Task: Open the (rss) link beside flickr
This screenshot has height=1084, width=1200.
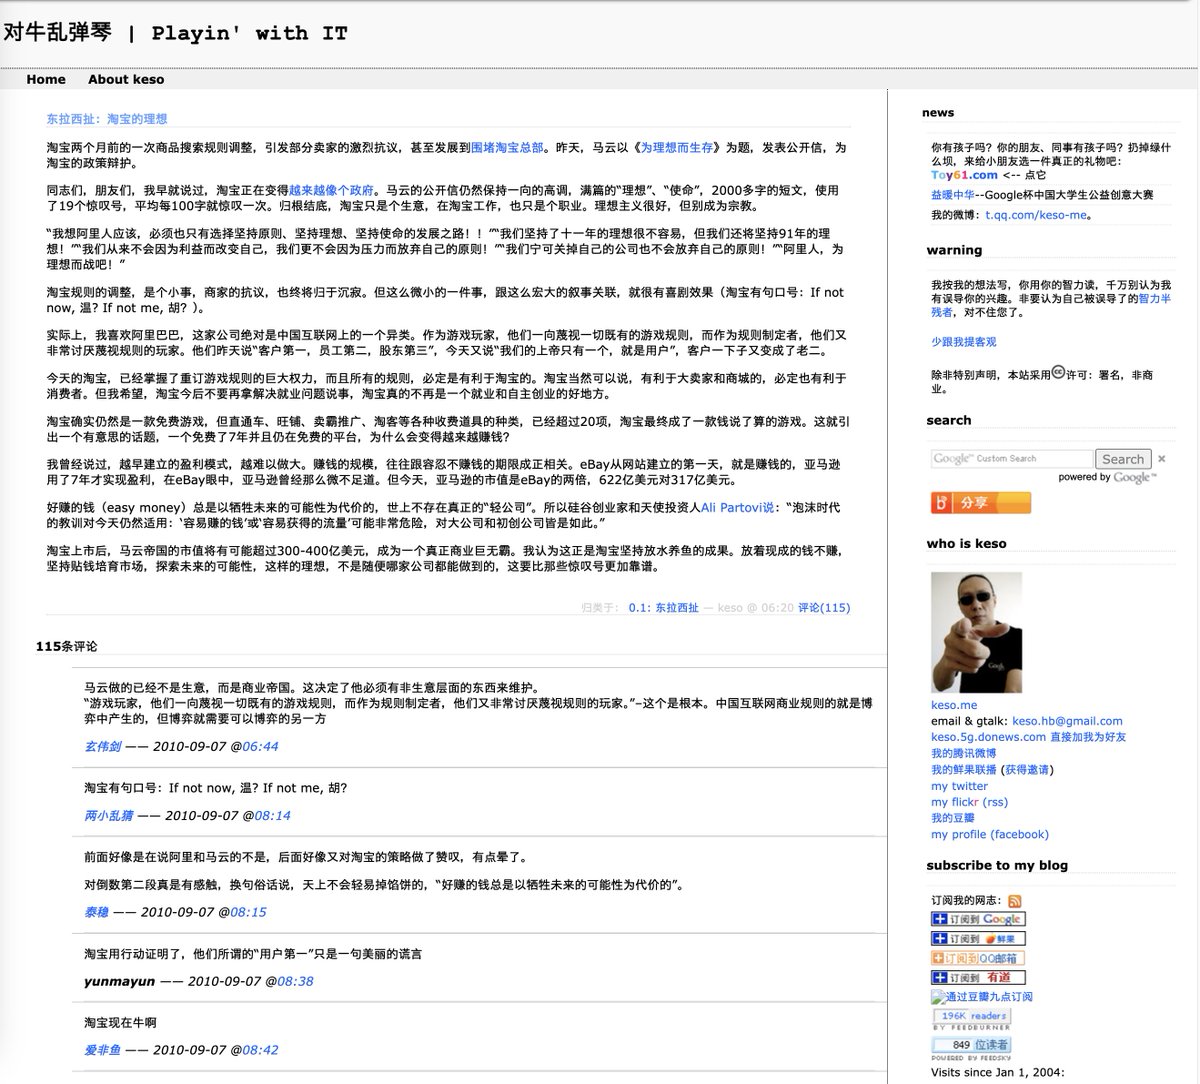Action: [995, 802]
